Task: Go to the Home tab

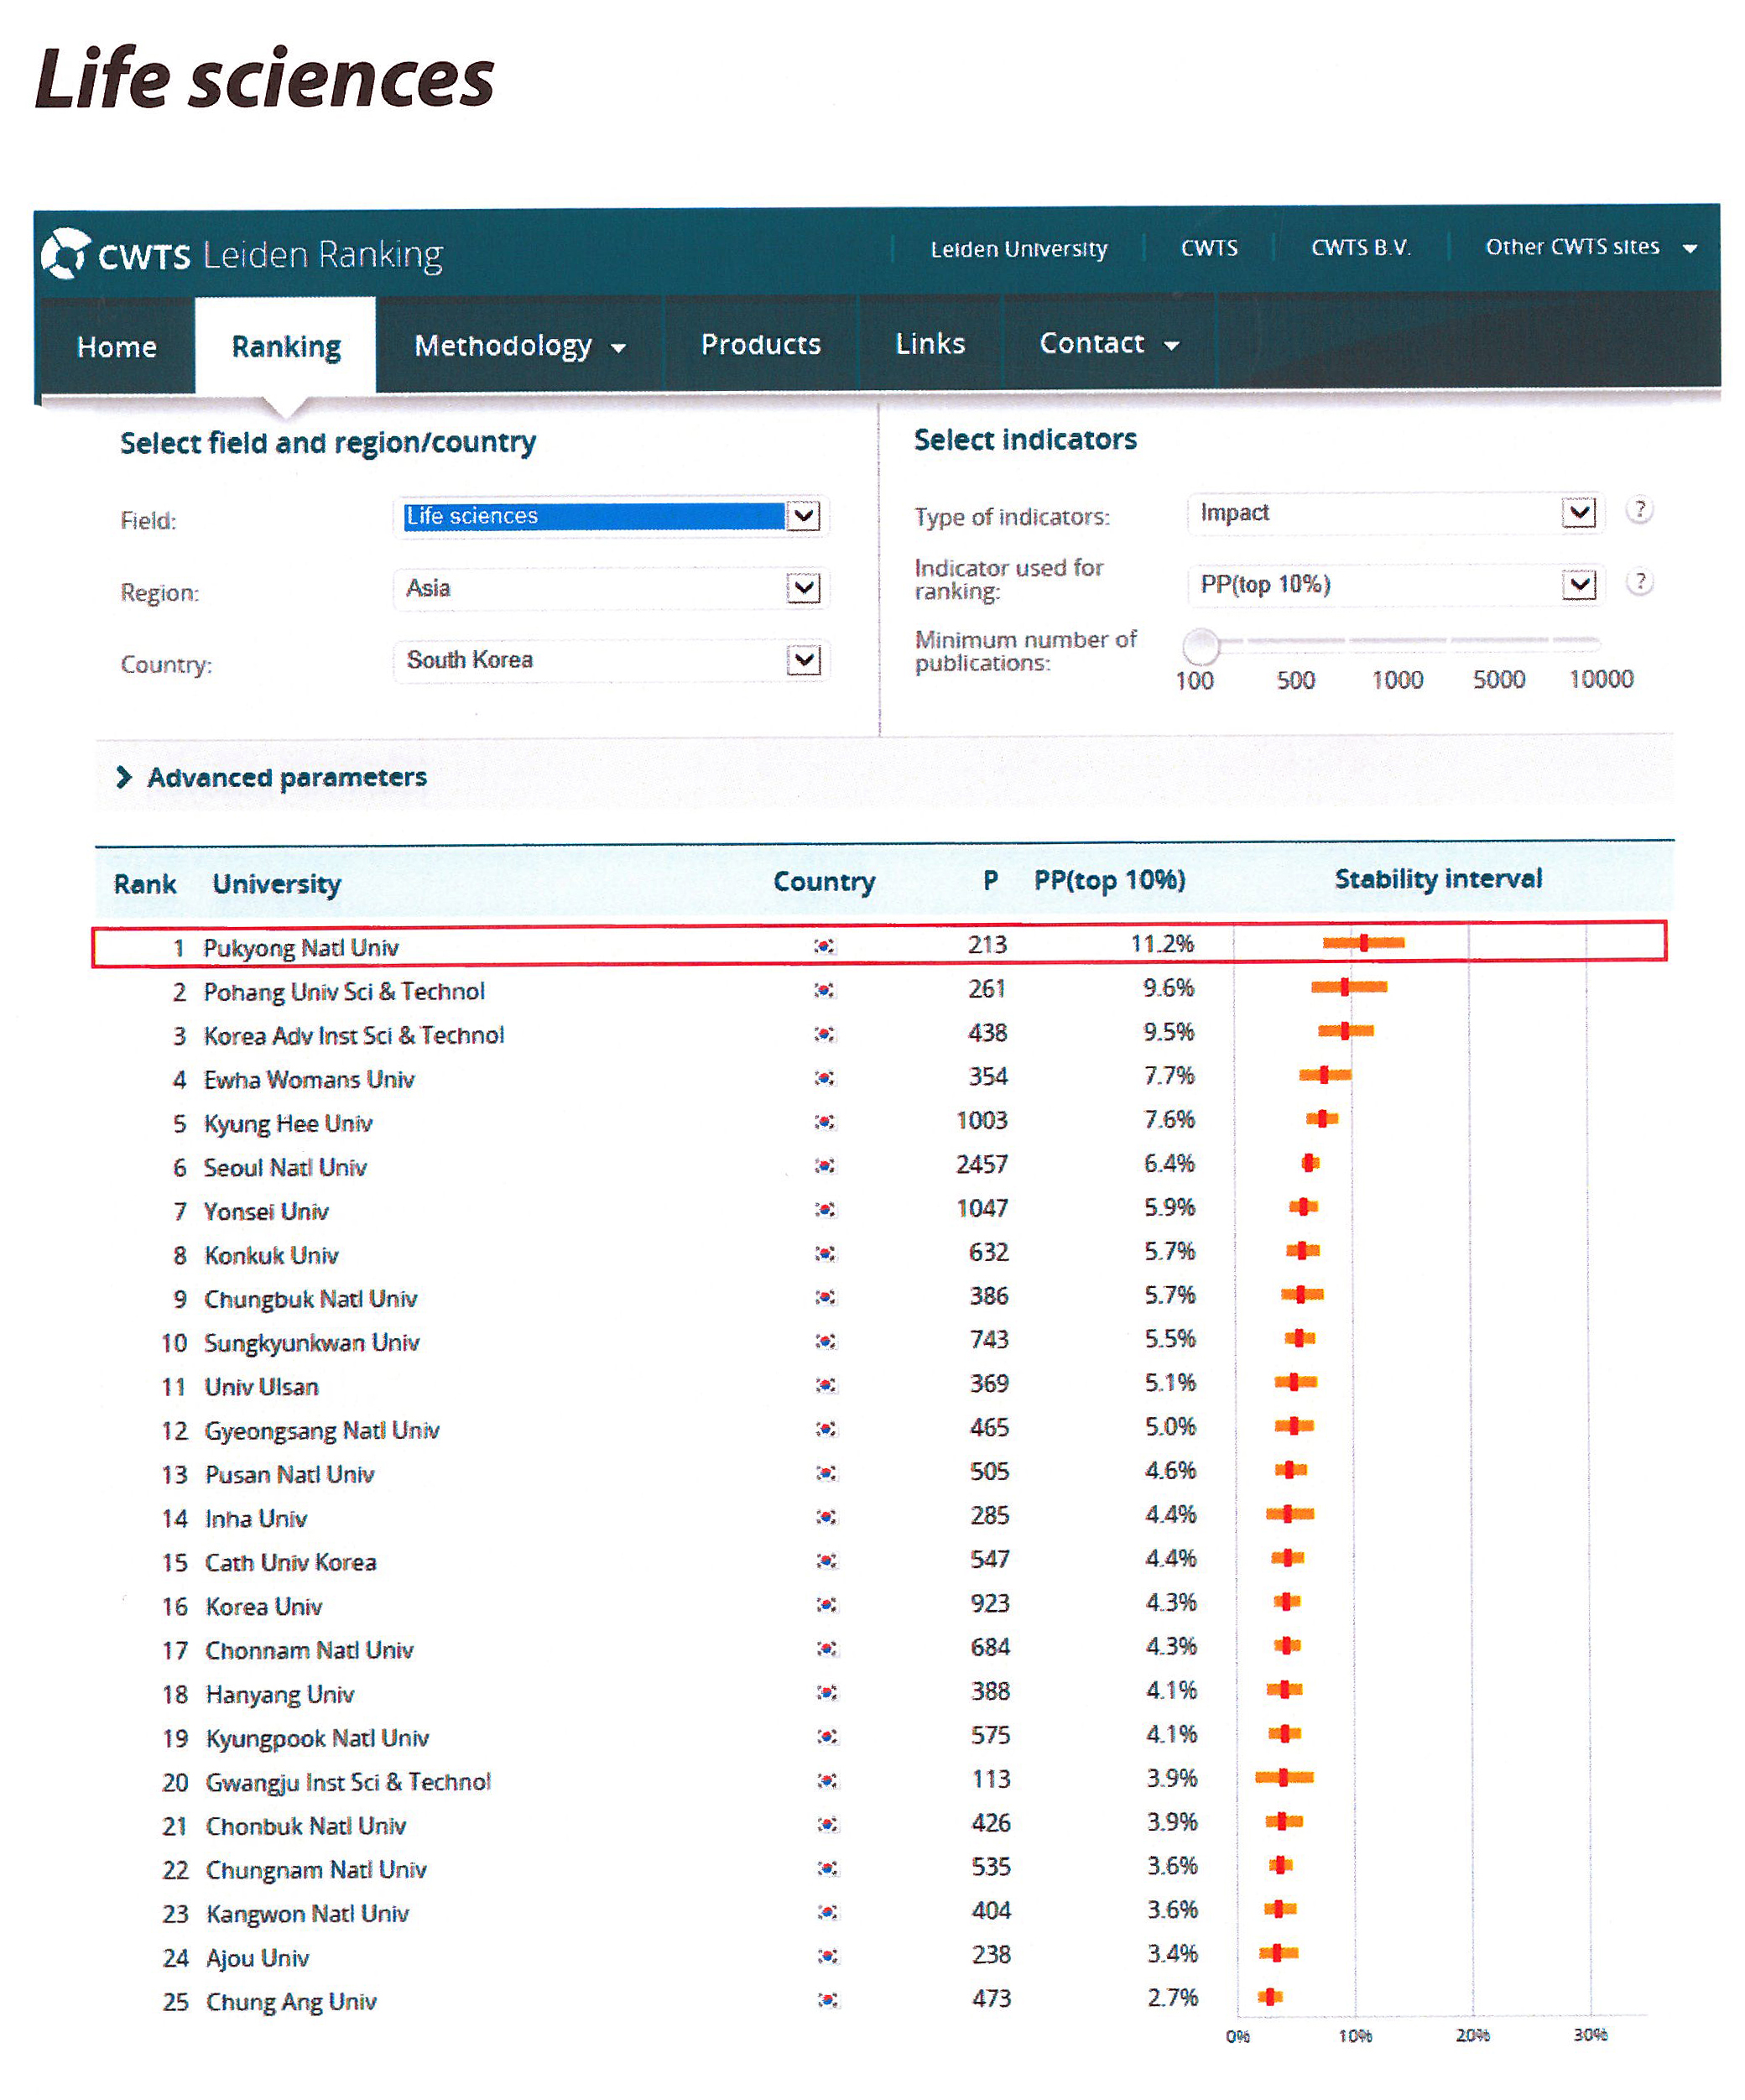Action: 117,347
